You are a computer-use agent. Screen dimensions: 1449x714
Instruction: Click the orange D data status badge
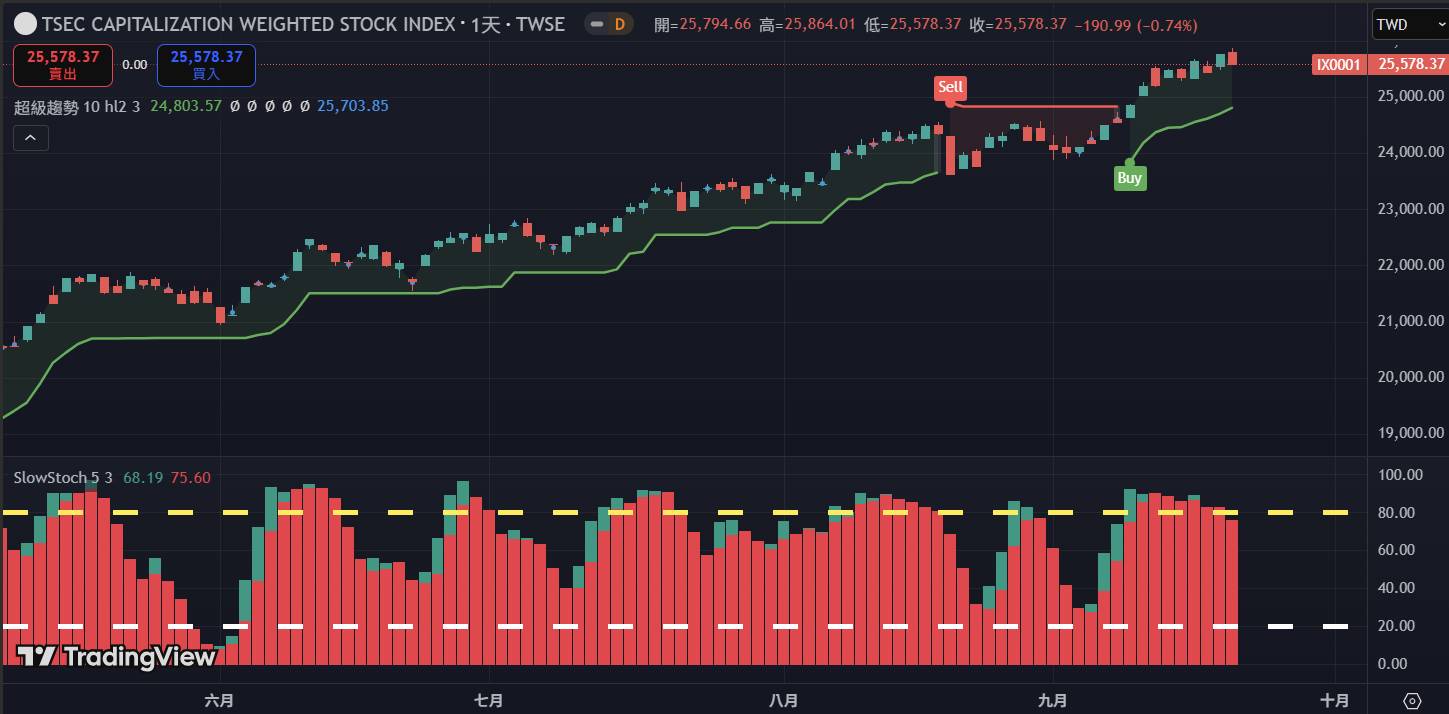[619, 24]
